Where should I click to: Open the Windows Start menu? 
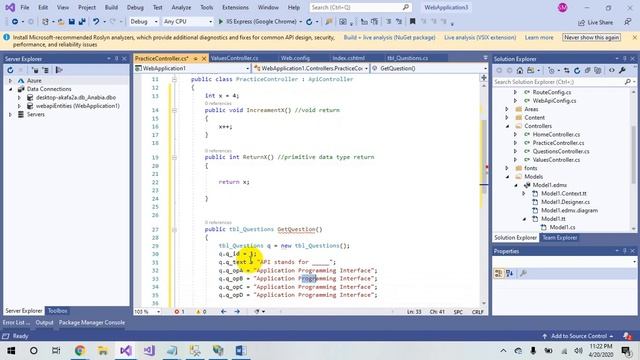point(11,351)
